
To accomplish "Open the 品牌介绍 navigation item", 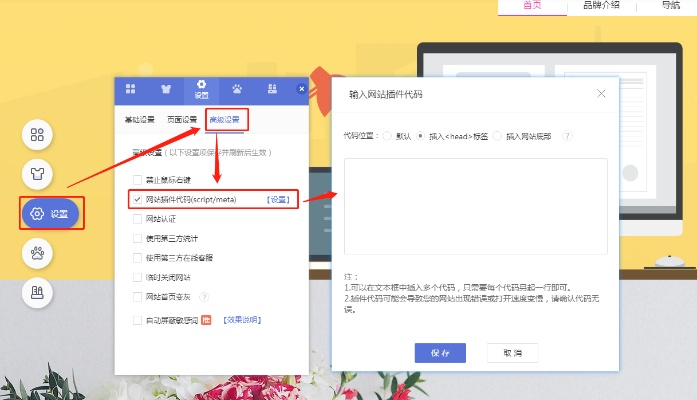I will click(x=601, y=5).
